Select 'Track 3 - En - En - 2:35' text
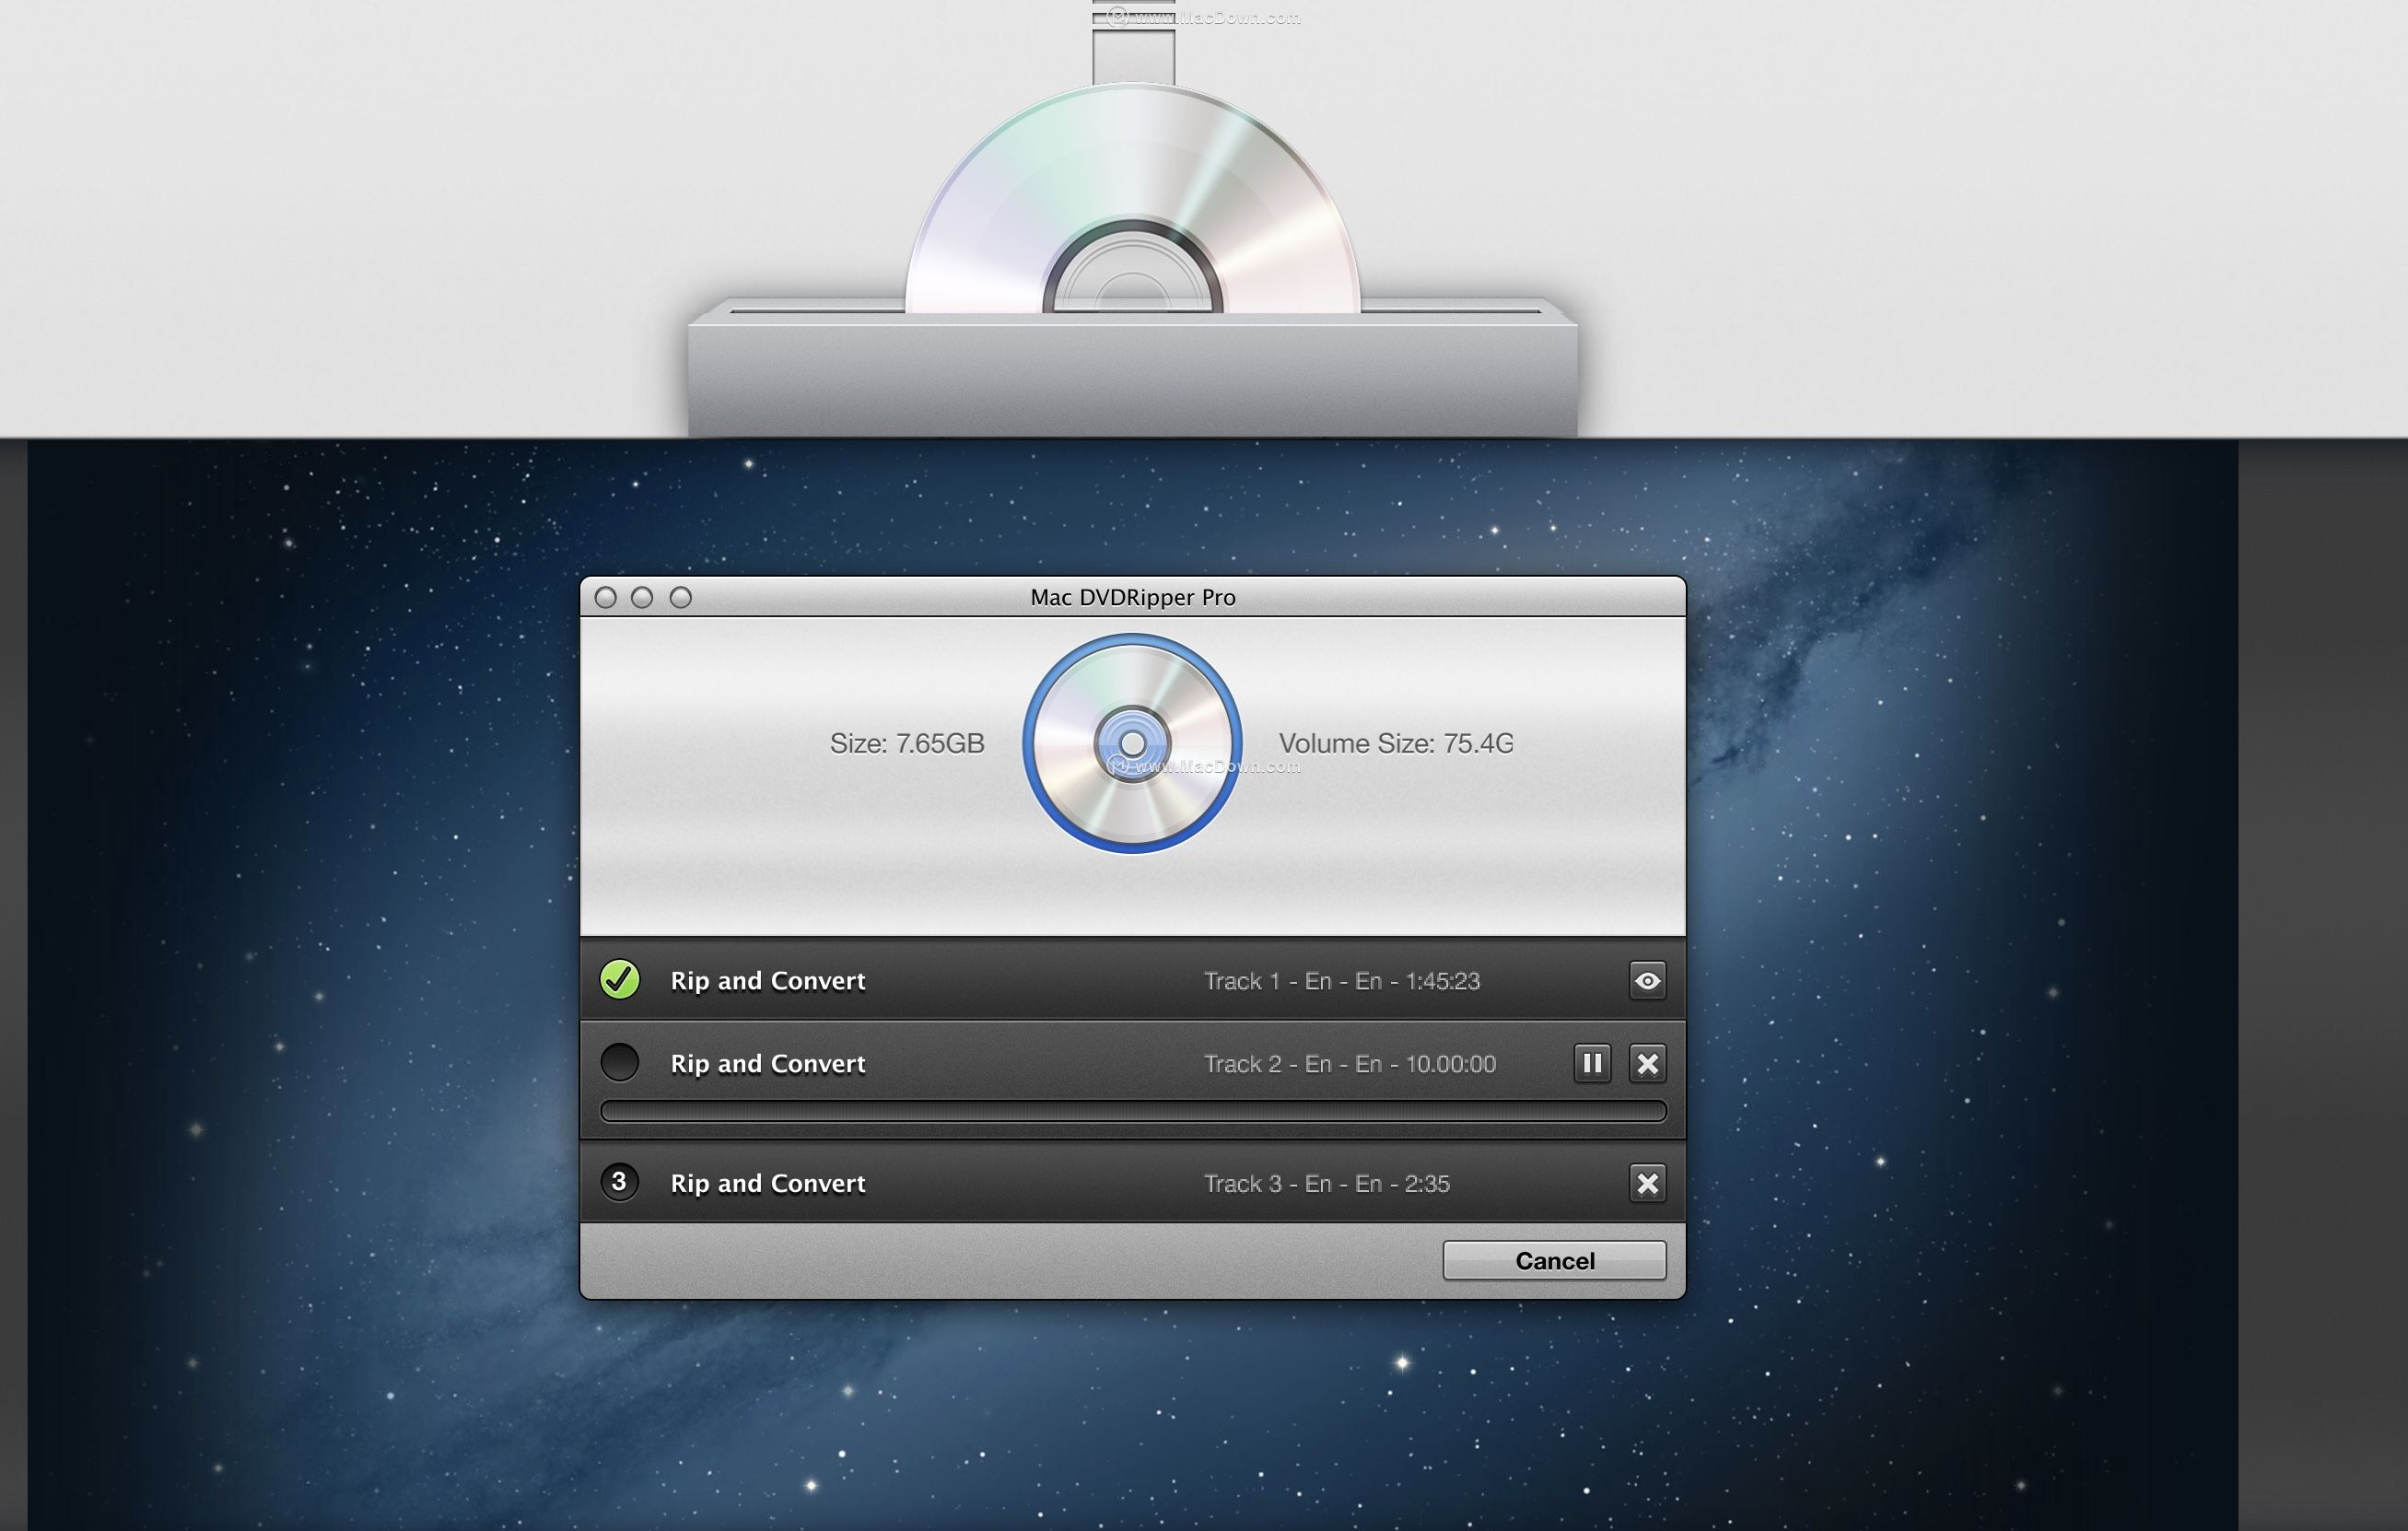The width and height of the screenshot is (2408, 1531). point(1326,1183)
